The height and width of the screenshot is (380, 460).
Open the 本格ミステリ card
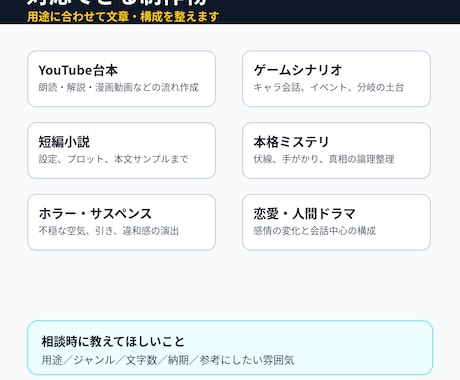(336, 150)
